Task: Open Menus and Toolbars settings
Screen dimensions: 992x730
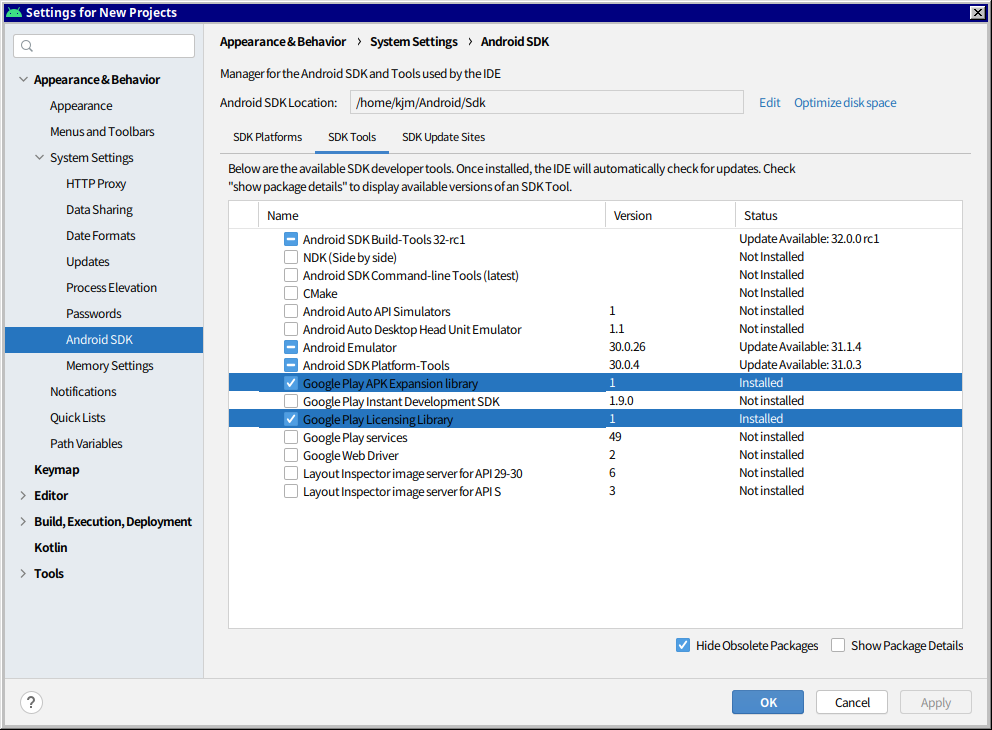Action: (102, 132)
